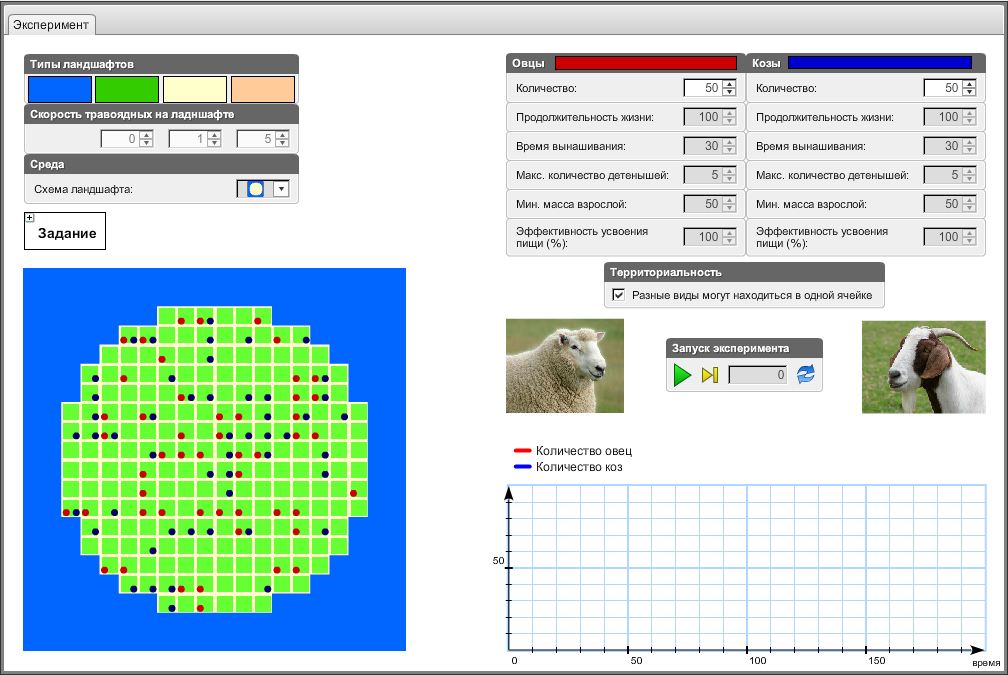Select the blue water landscape swatch
The height and width of the screenshot is (675, 1008).
(x=59, y=89)
